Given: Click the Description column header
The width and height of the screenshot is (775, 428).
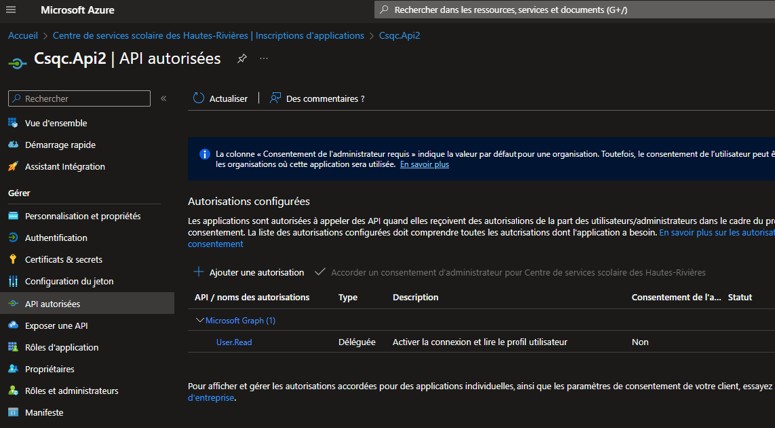Looking at the screenshot, I should click(x=415, y=297).
